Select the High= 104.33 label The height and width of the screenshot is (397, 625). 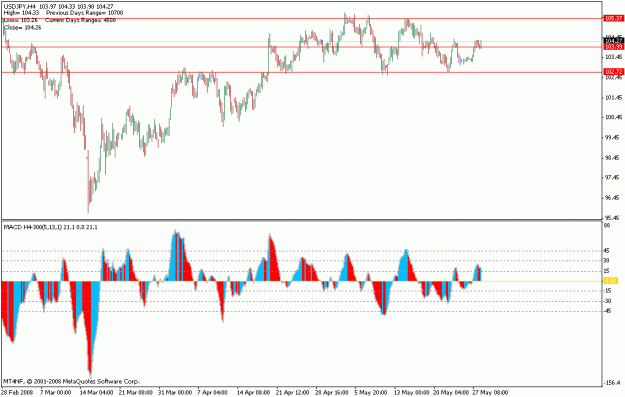21,13
